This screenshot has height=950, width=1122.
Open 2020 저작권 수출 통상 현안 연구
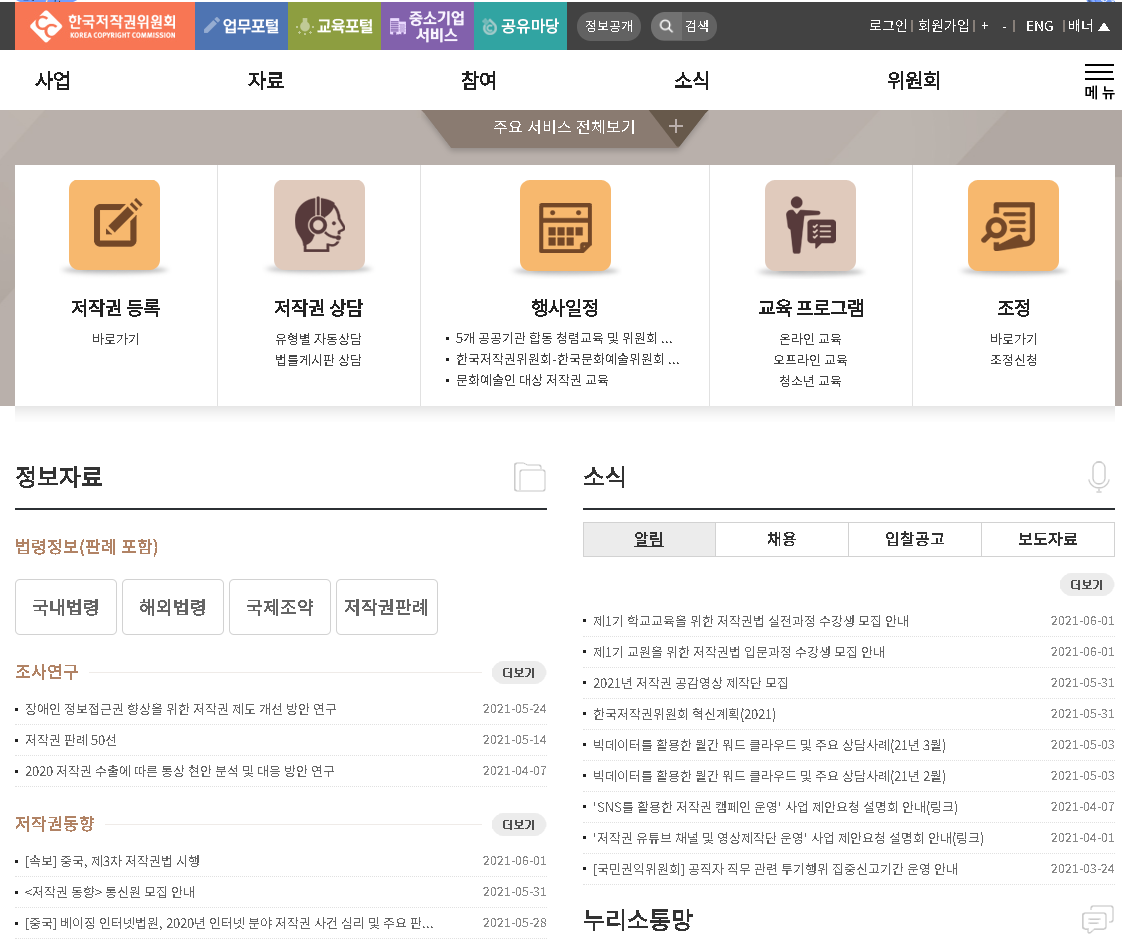180,771
